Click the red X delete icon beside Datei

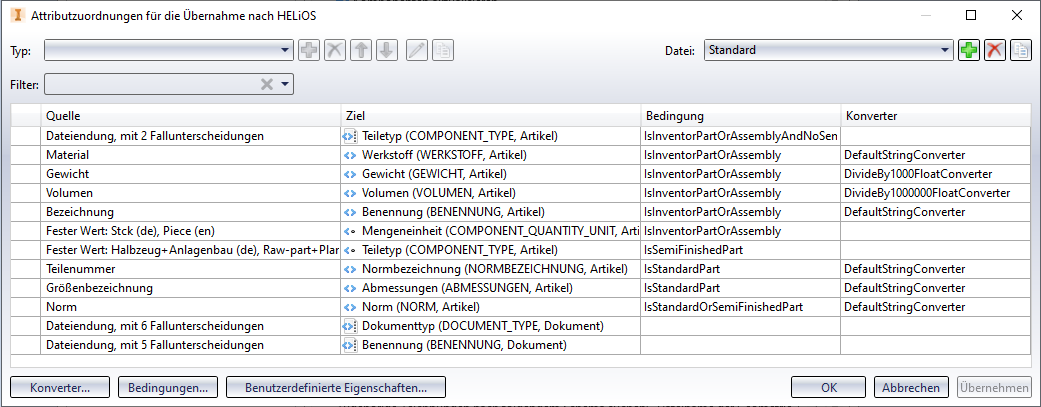click(x=995, y=50)
